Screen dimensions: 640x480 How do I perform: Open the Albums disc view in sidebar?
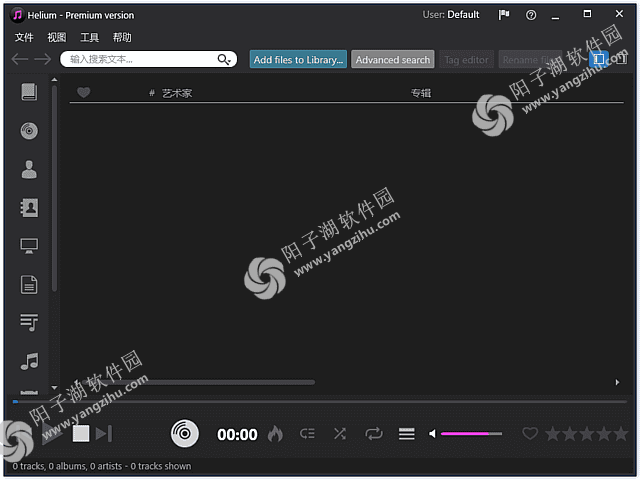click(x=29, y=131)
